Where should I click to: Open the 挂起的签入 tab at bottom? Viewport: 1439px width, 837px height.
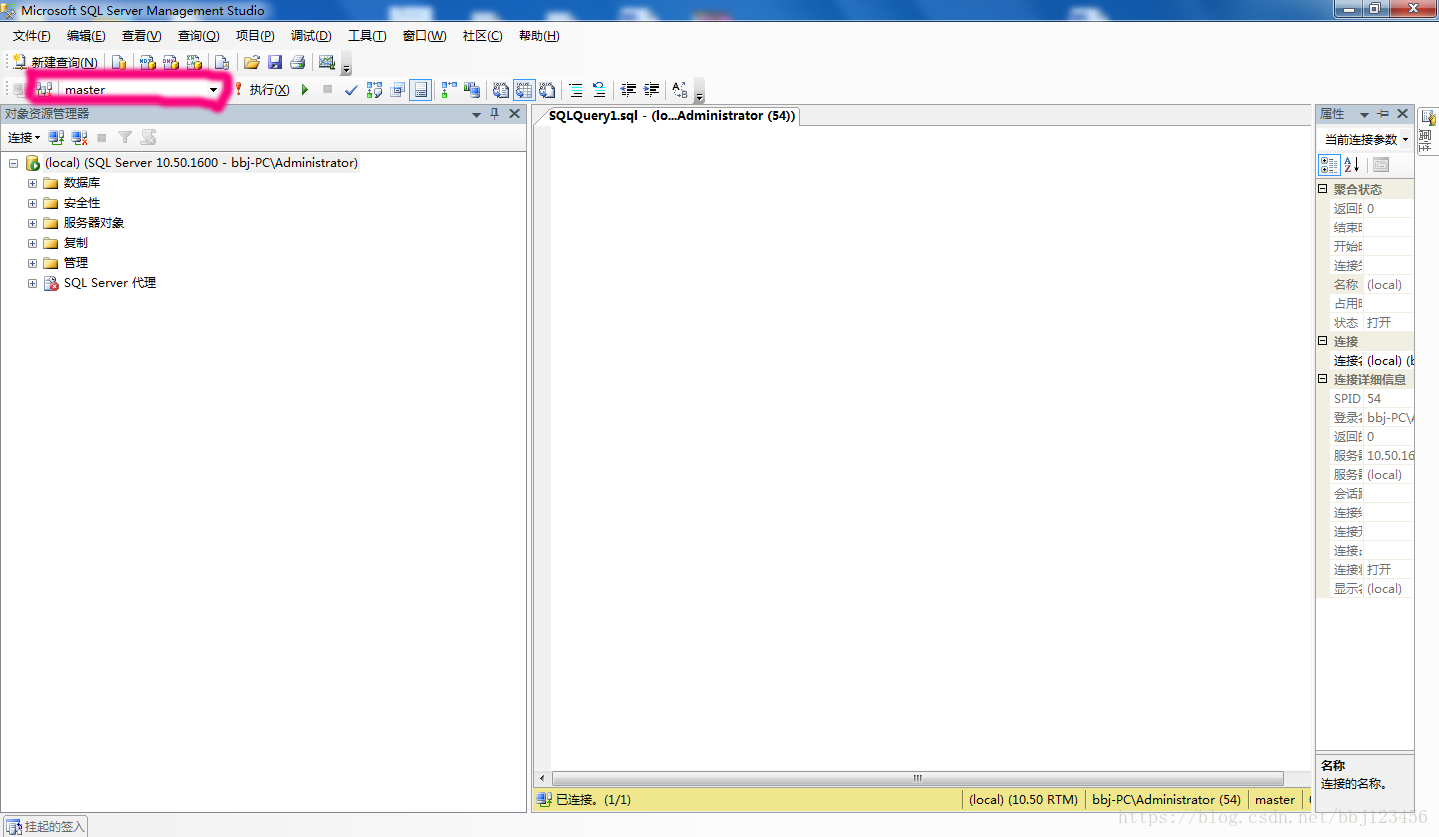45,826
